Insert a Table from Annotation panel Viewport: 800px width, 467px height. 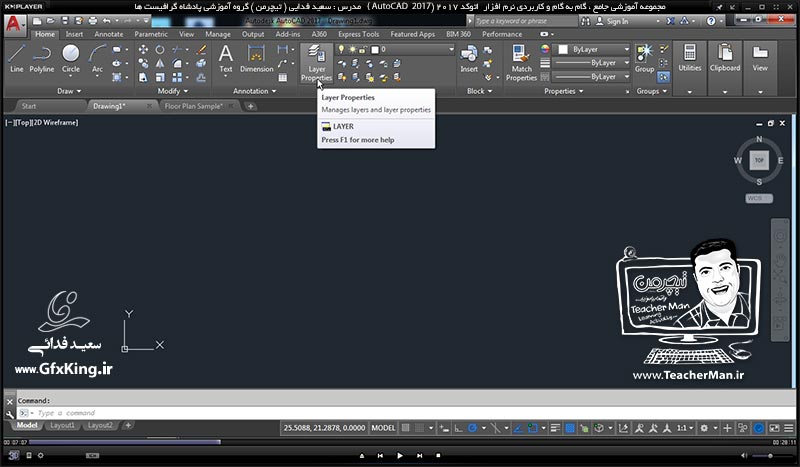coord(283,78)
